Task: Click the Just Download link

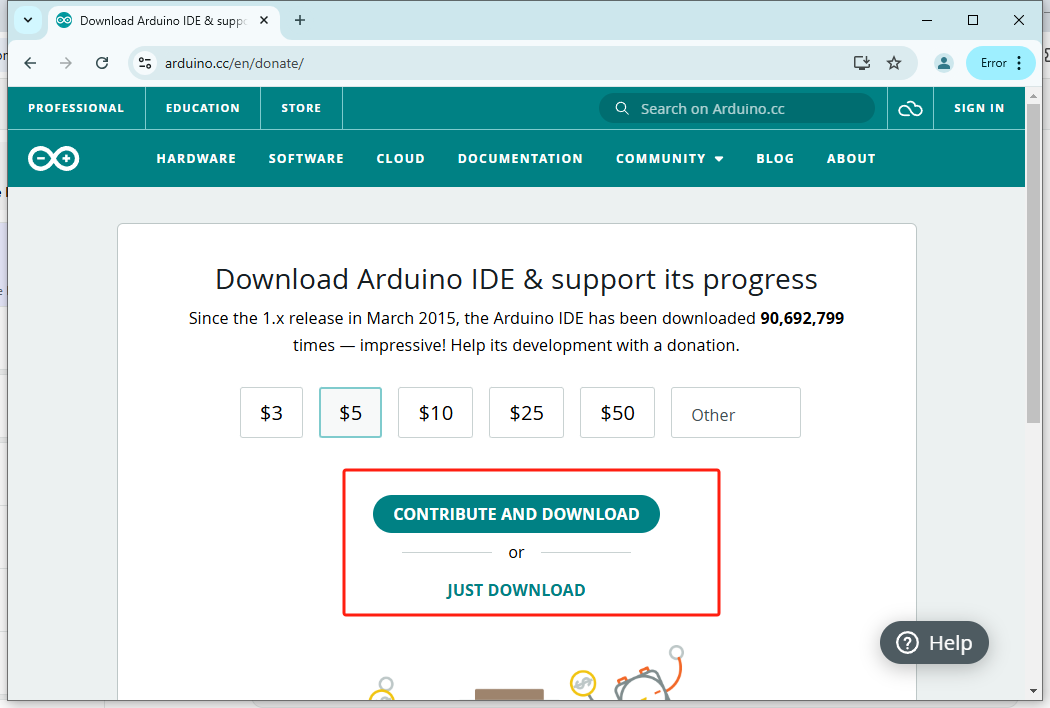Action: pyautogui.click(x=516, y=590)
